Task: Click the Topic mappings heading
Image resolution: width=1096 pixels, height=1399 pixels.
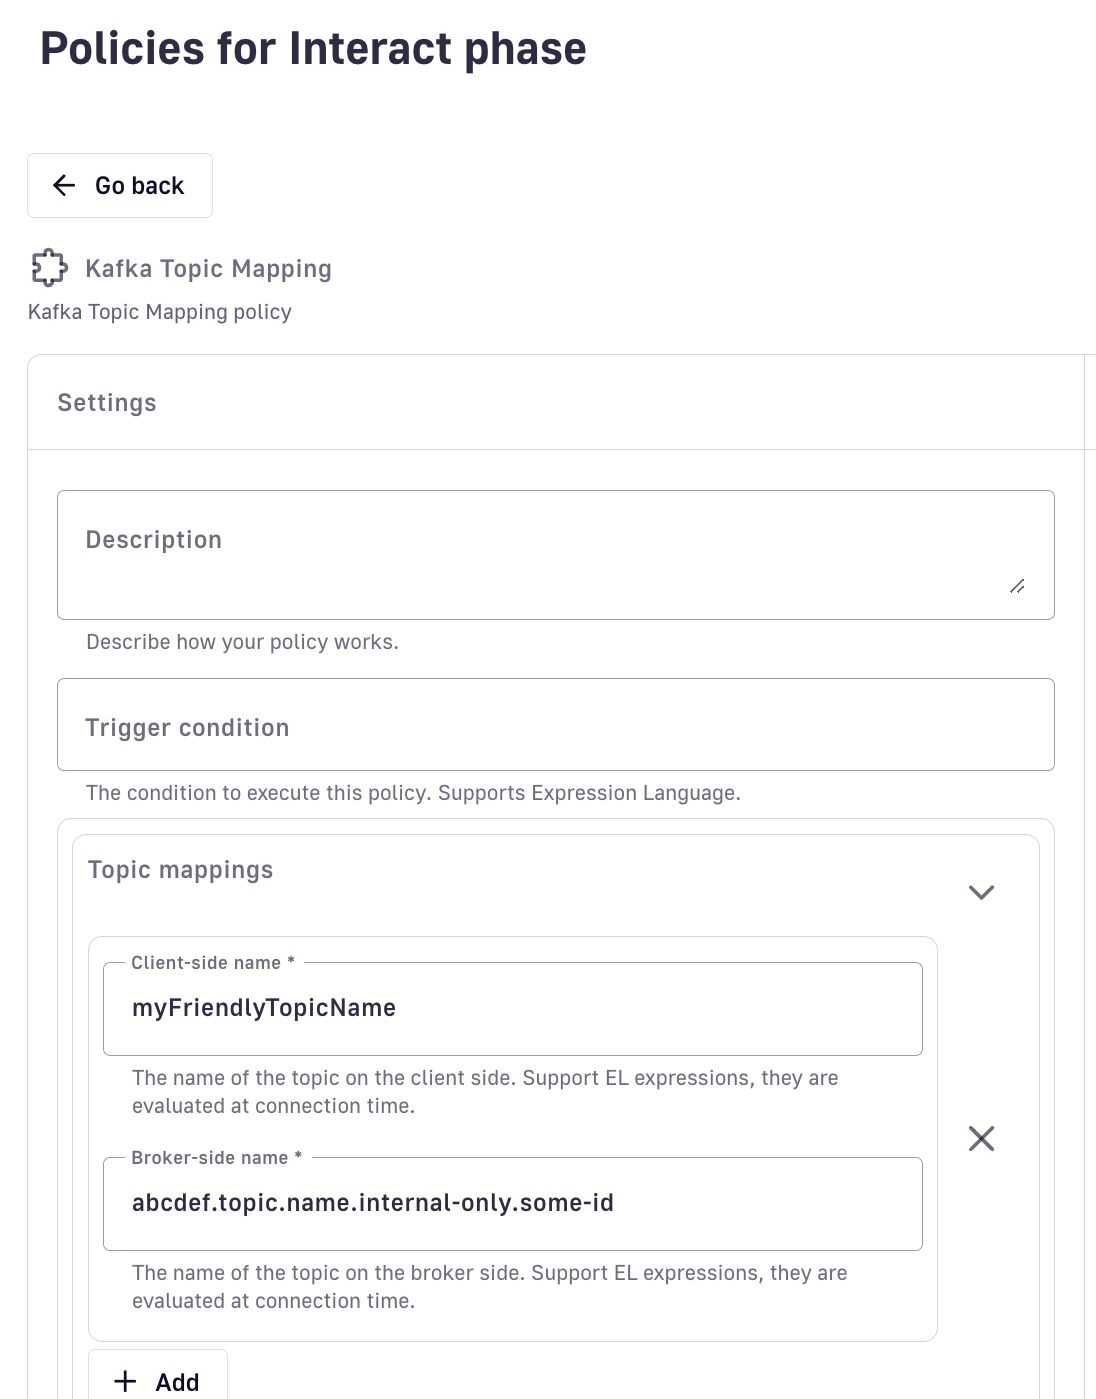Action: click(x=180, y=870)
